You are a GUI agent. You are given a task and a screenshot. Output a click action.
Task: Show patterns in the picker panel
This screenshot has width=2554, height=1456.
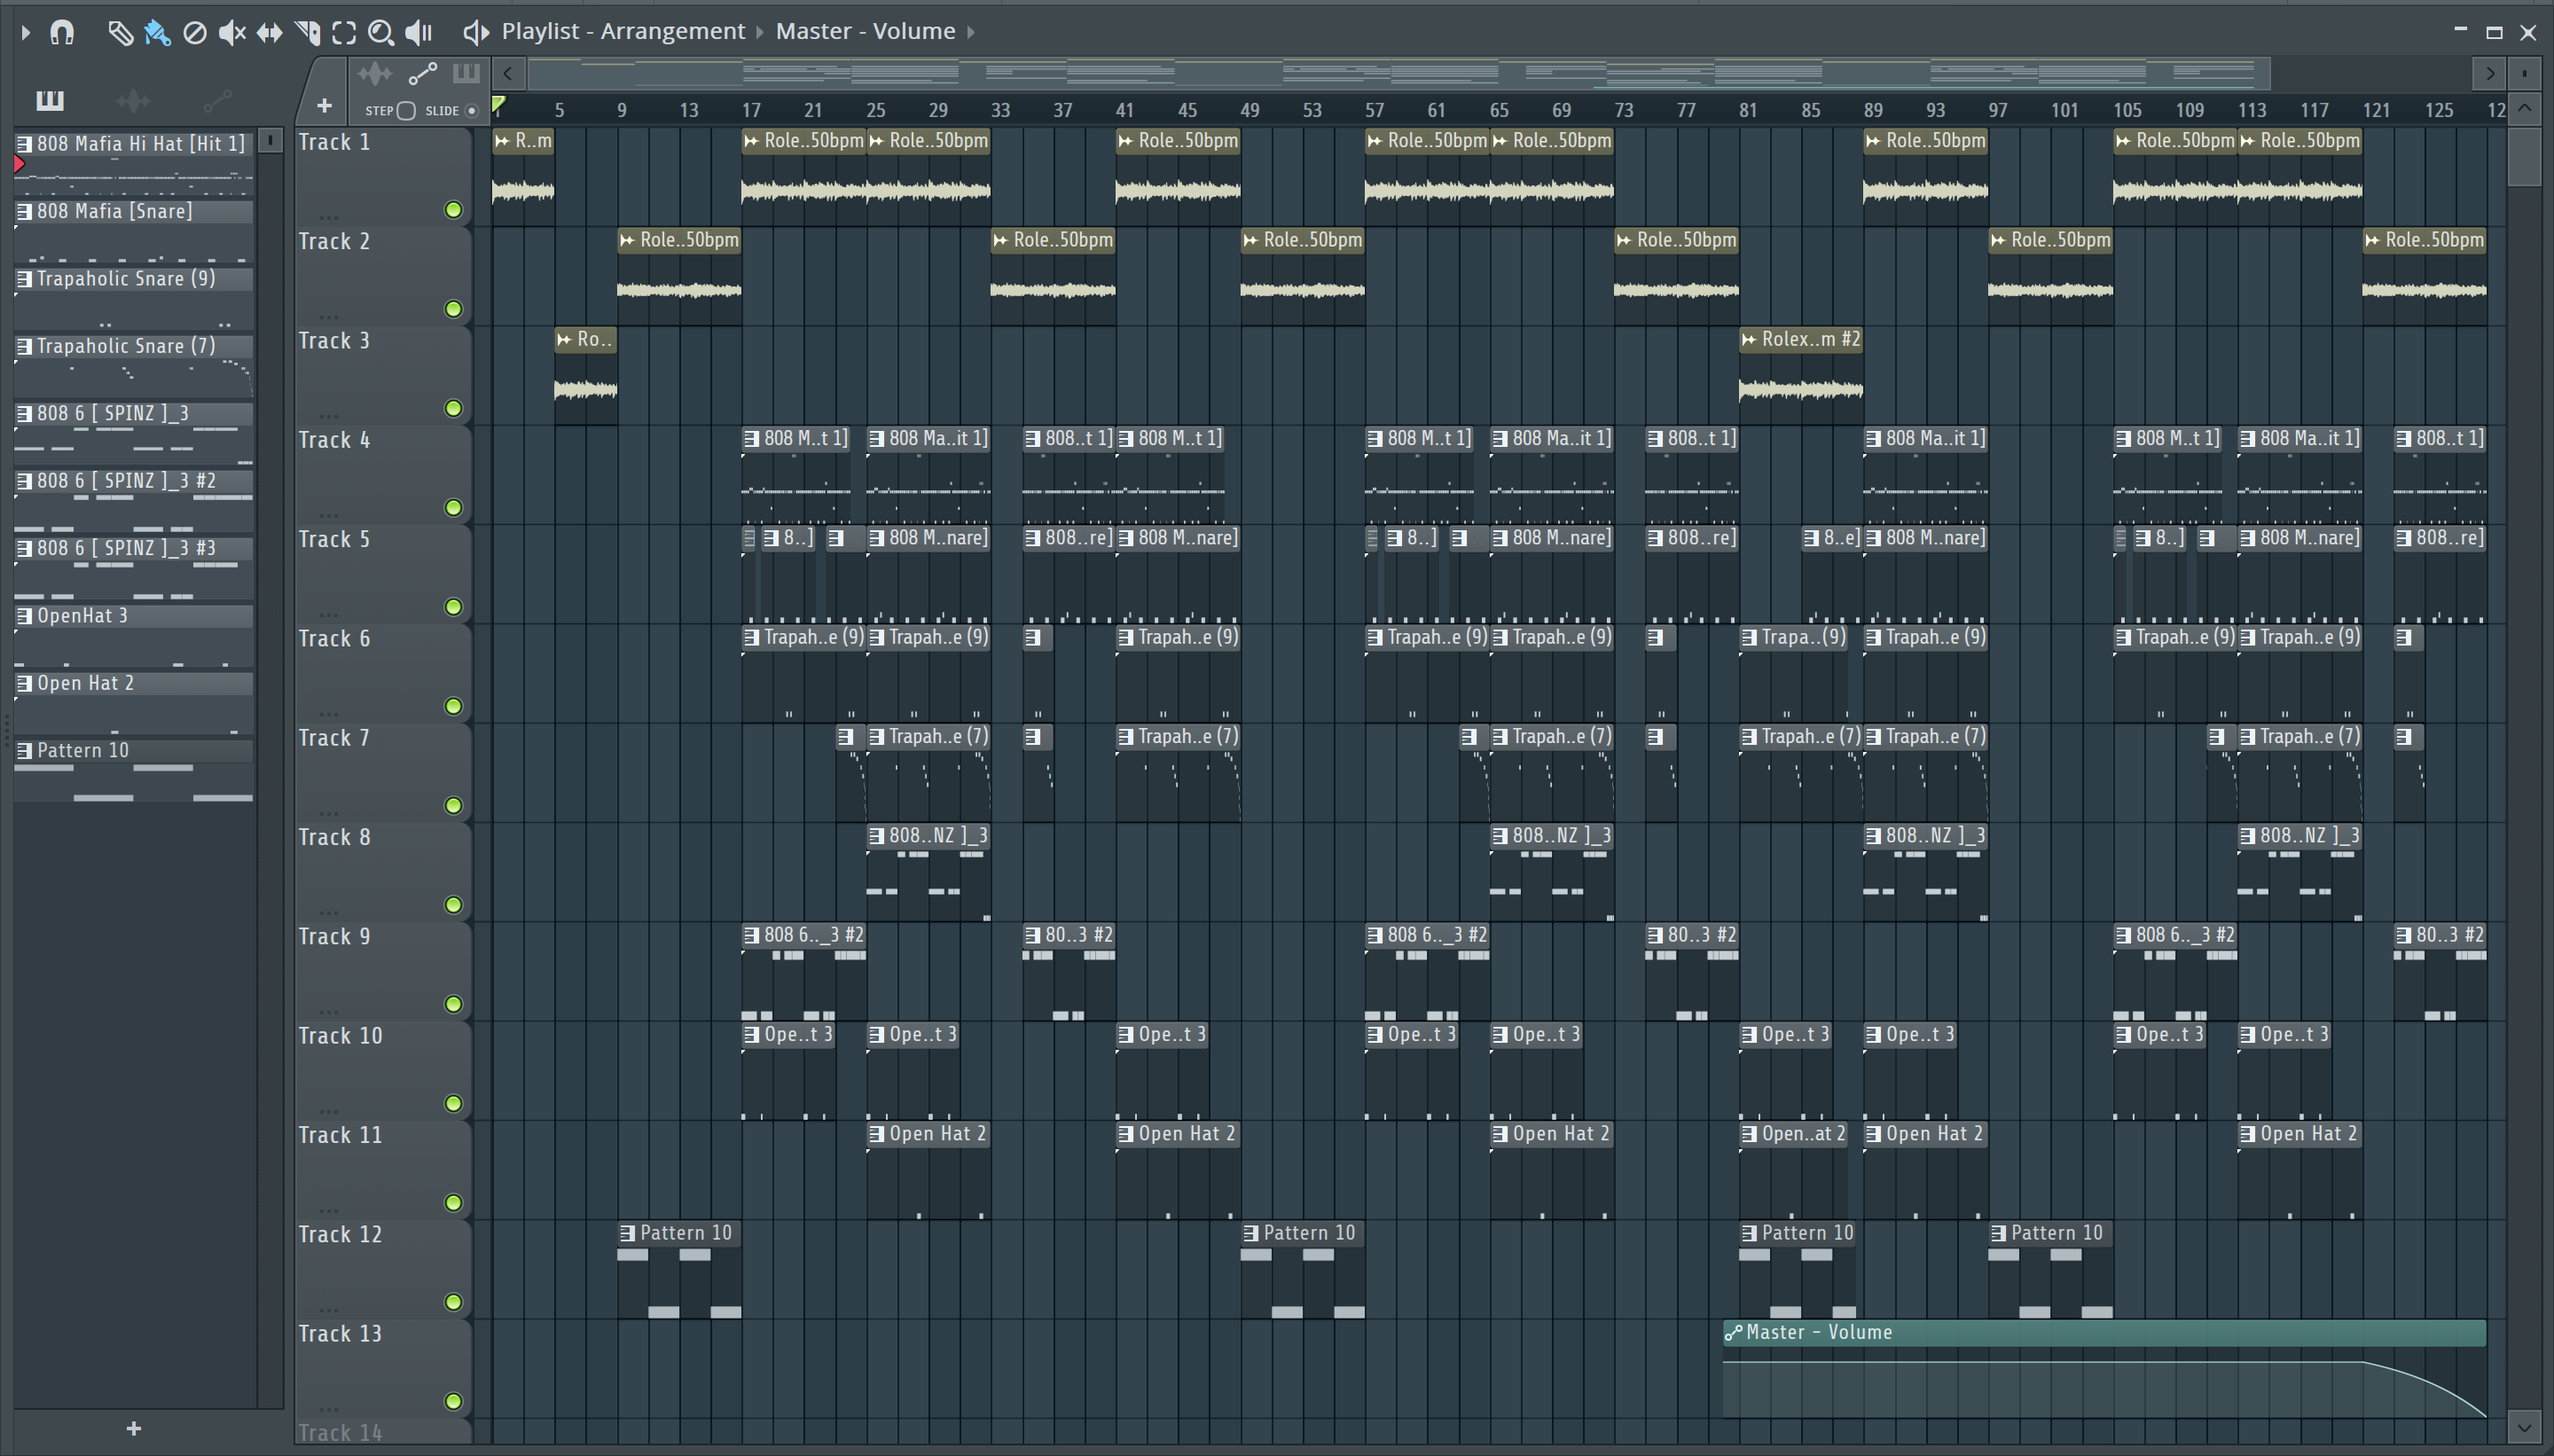click(x=49, y=100)
